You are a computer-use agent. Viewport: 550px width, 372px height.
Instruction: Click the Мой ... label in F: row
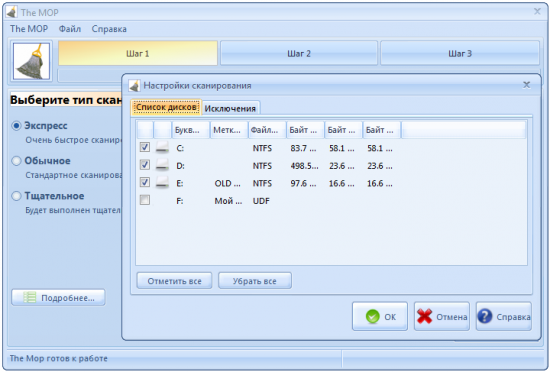point(228,201)
